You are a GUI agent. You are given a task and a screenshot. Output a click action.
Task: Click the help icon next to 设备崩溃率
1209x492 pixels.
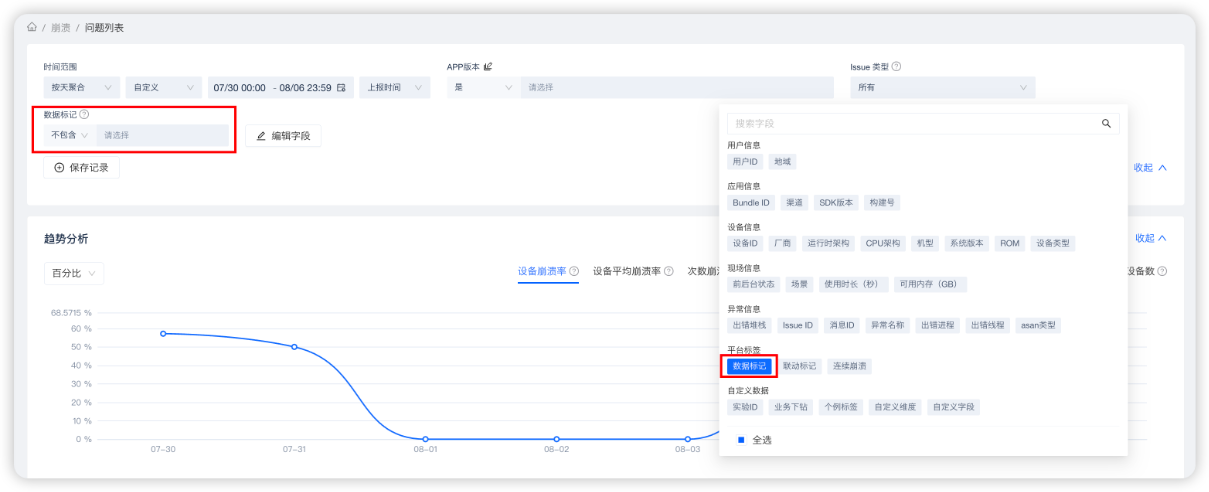click(574, 271)
